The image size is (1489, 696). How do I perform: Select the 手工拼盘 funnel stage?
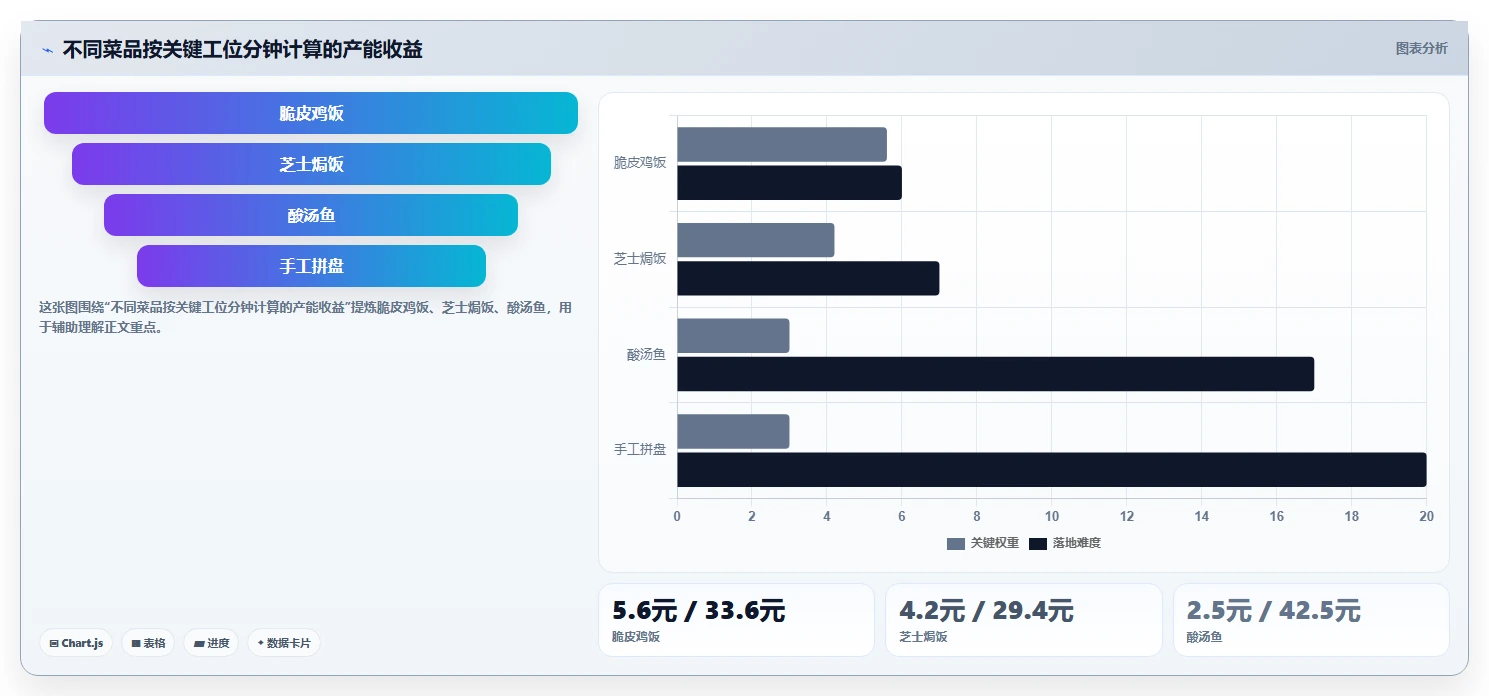point(311,266)
